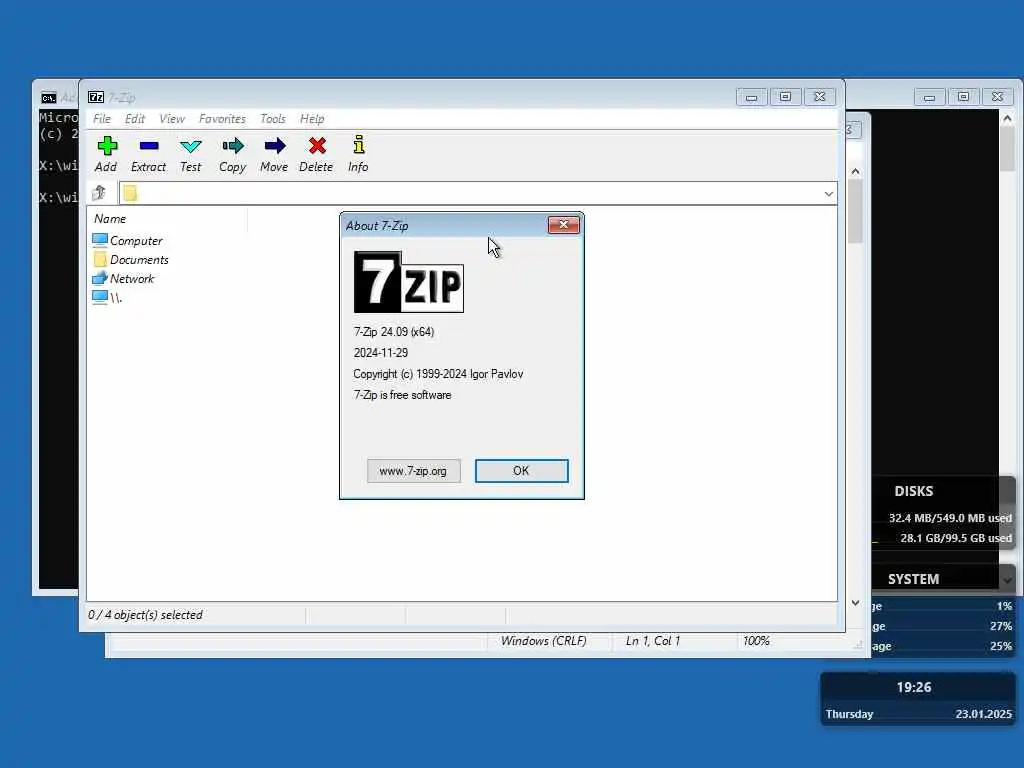Click the Copyright Igor Pavlov text
This screenshot has height=768, width=1024.
click(438, 374)
